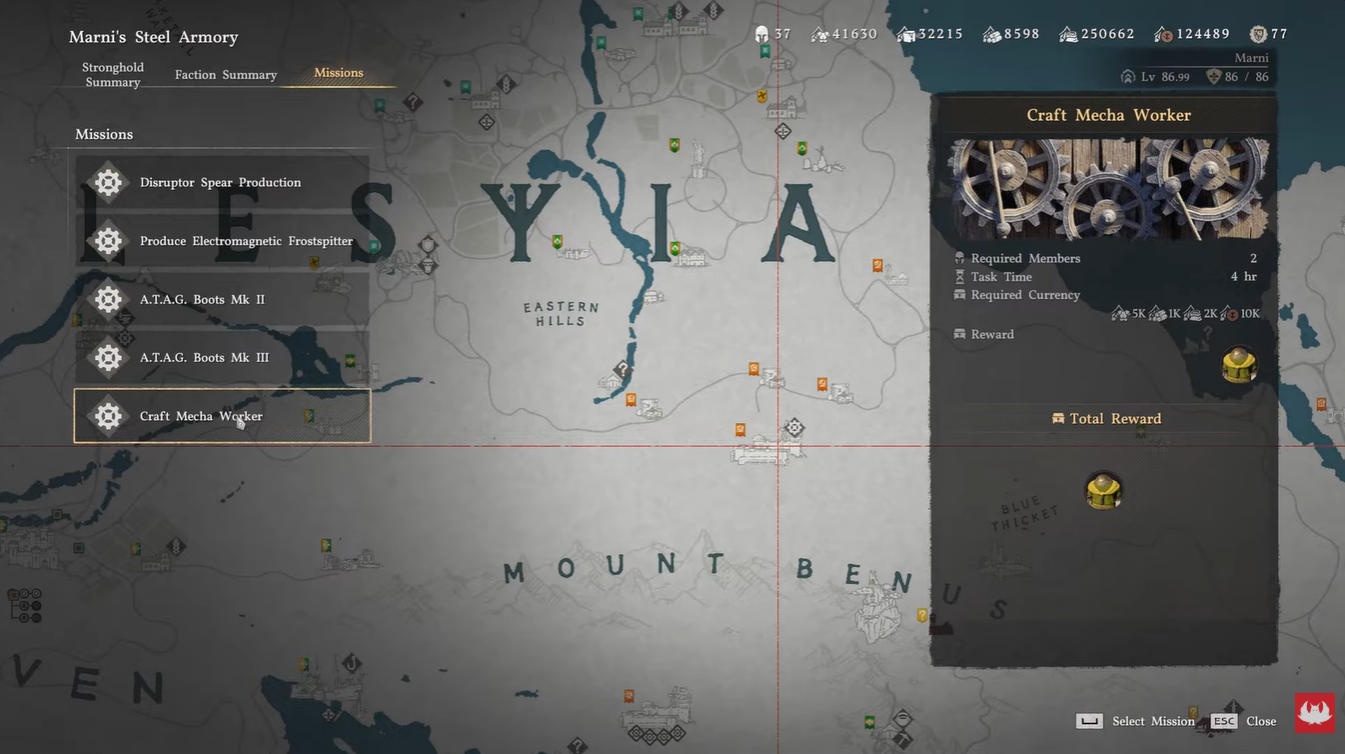Click the Disruptor Spear Production gear icon
This screenshot has width=1345, height=754.
tap(108, 182)
